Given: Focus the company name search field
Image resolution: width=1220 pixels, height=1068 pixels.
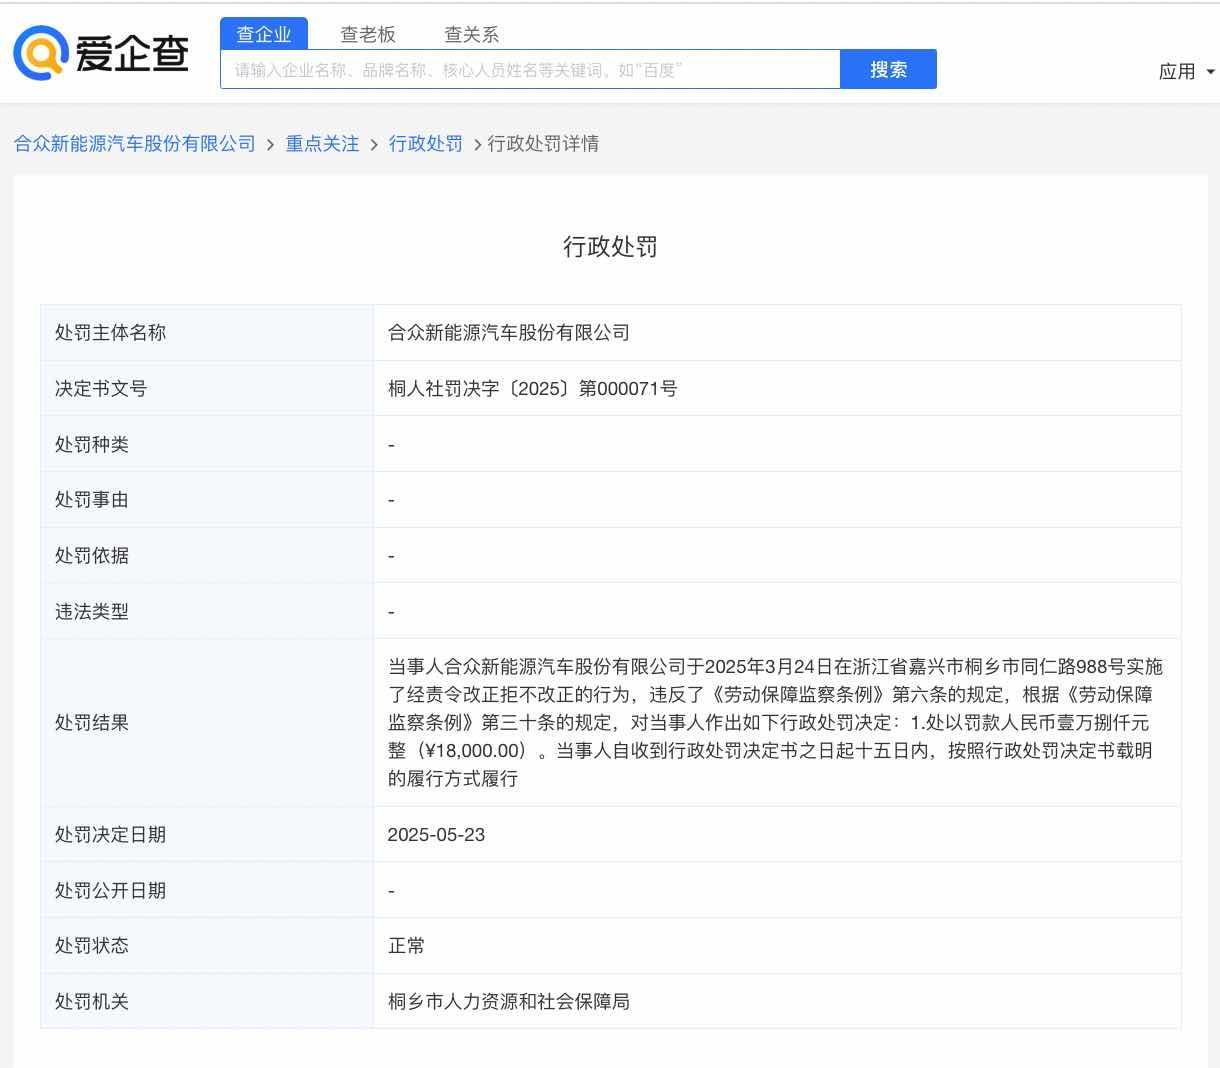Looking at the screenshot, I should (530, 70).
